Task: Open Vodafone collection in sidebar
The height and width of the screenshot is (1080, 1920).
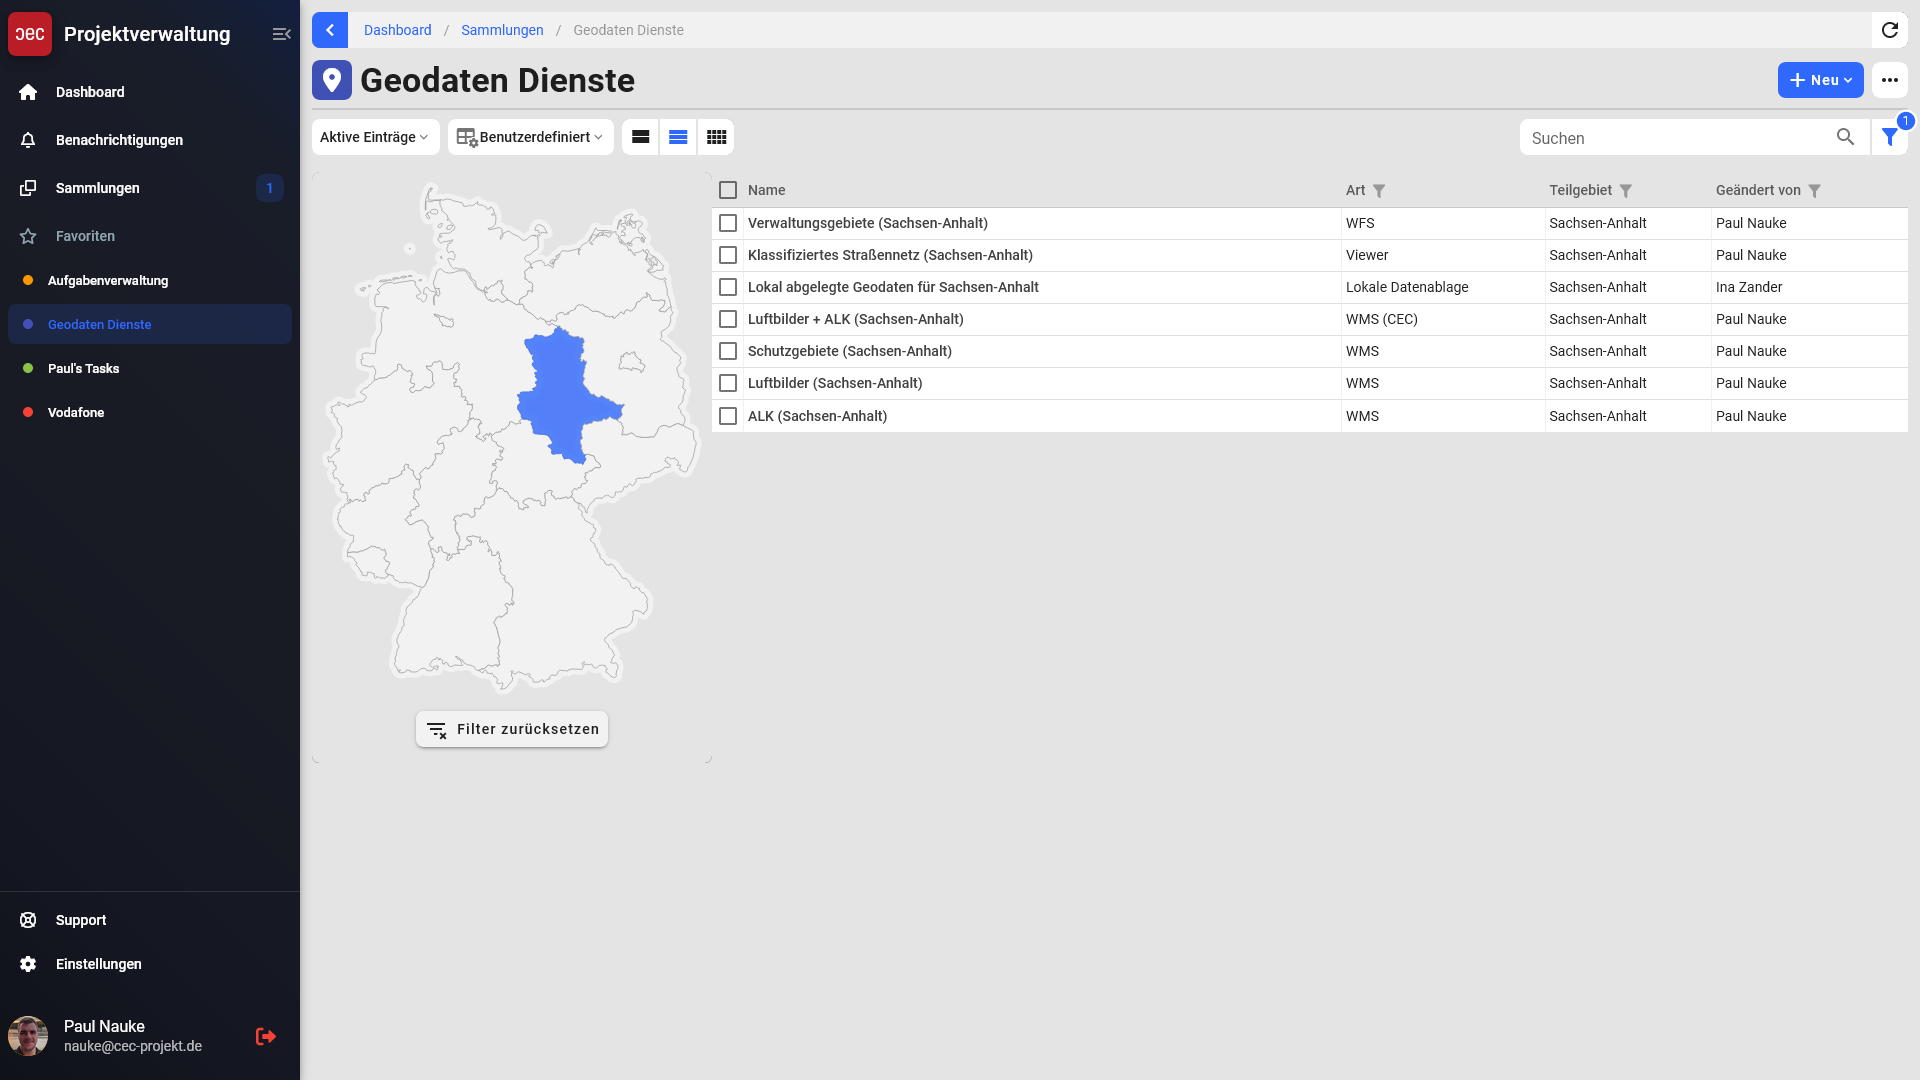Action: tap(76, 412)
